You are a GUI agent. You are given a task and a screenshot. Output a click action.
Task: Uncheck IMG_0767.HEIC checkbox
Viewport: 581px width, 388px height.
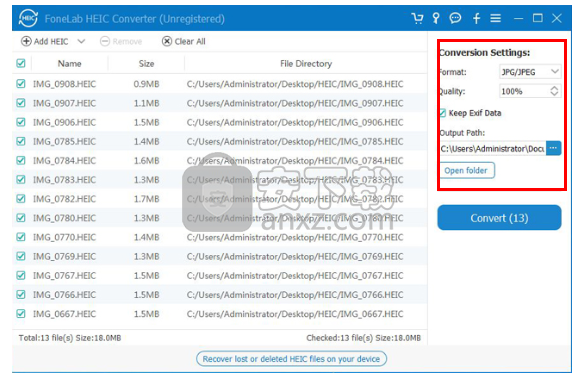click(x=21, y=276)
